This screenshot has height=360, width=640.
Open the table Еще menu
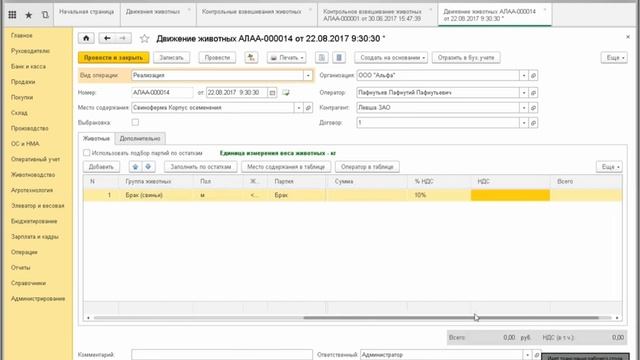609,167
